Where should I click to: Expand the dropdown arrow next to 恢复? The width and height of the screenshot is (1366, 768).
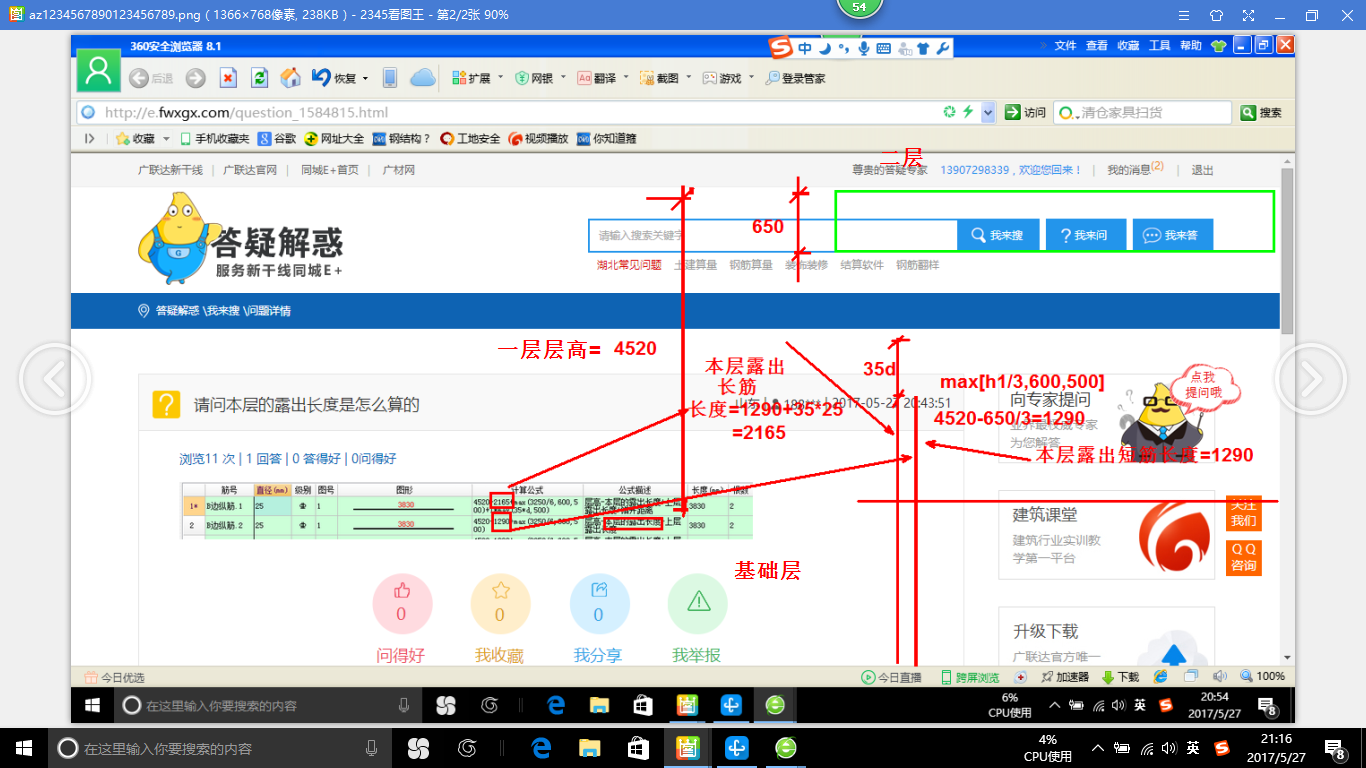pyautogui.click(x=365, y=79)
